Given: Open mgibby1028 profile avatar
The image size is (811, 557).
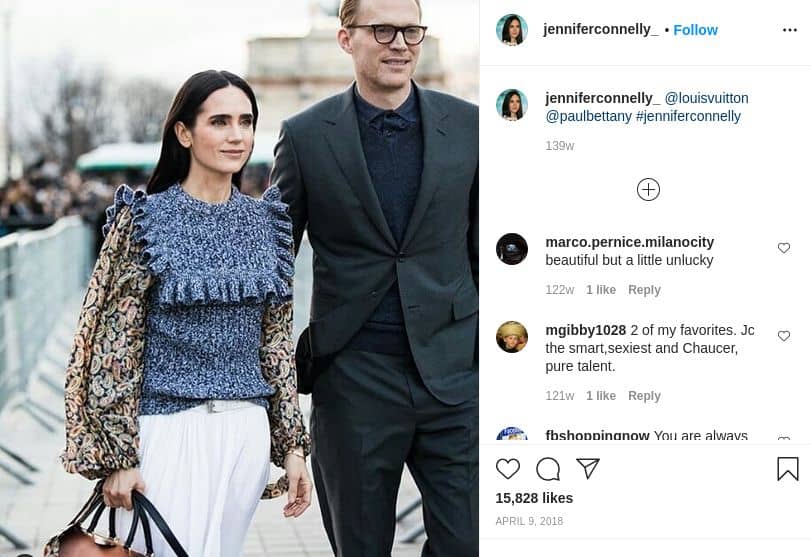Looking at the screenshot, I should [512, 337].
